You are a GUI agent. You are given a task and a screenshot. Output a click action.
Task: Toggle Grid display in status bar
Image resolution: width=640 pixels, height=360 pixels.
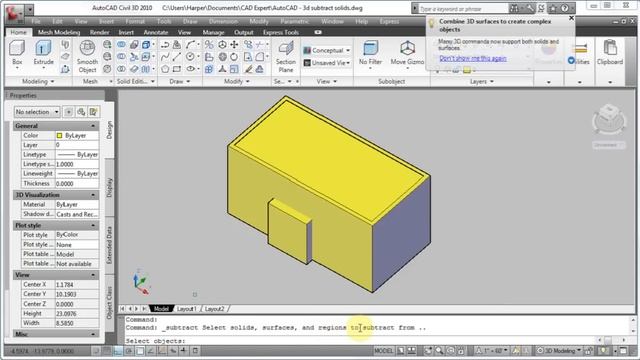(107, 351)
